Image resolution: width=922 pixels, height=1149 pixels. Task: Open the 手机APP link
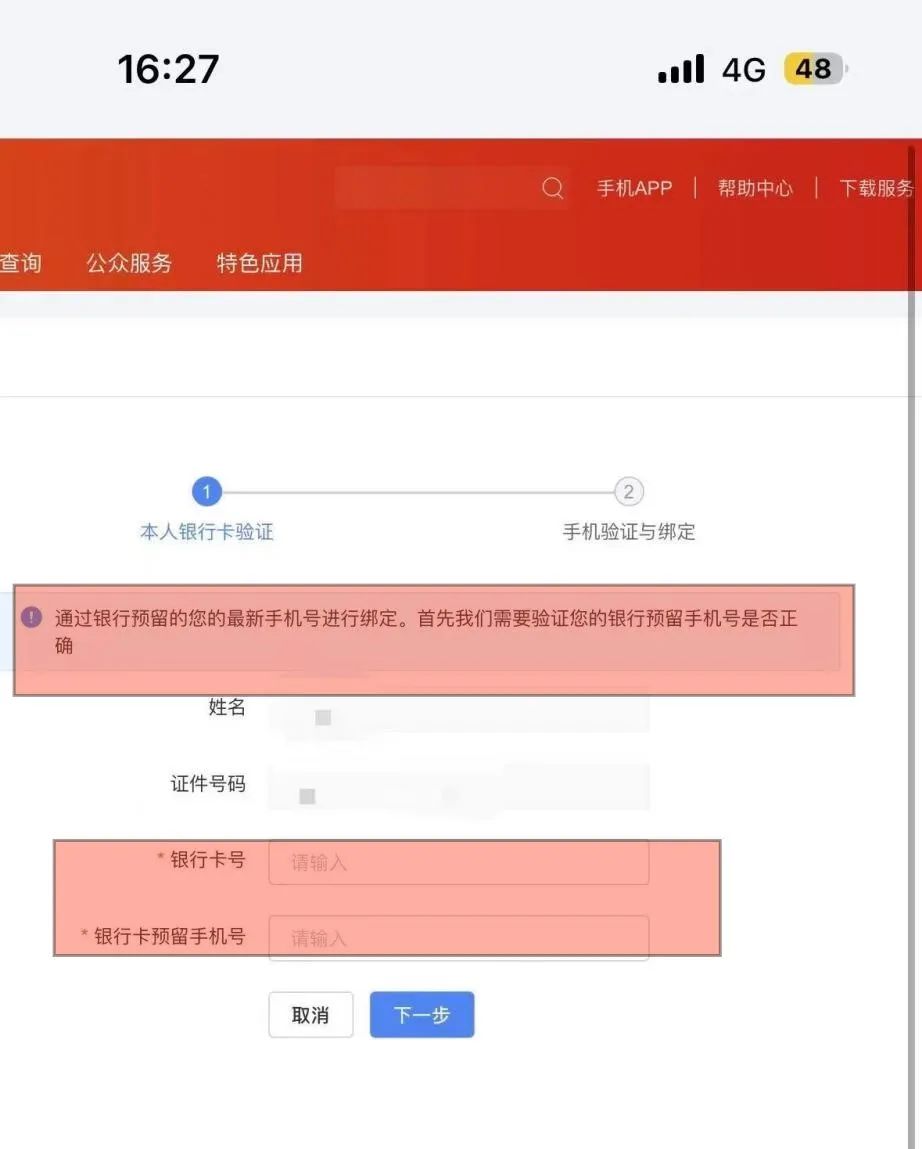tap(634, 188)
